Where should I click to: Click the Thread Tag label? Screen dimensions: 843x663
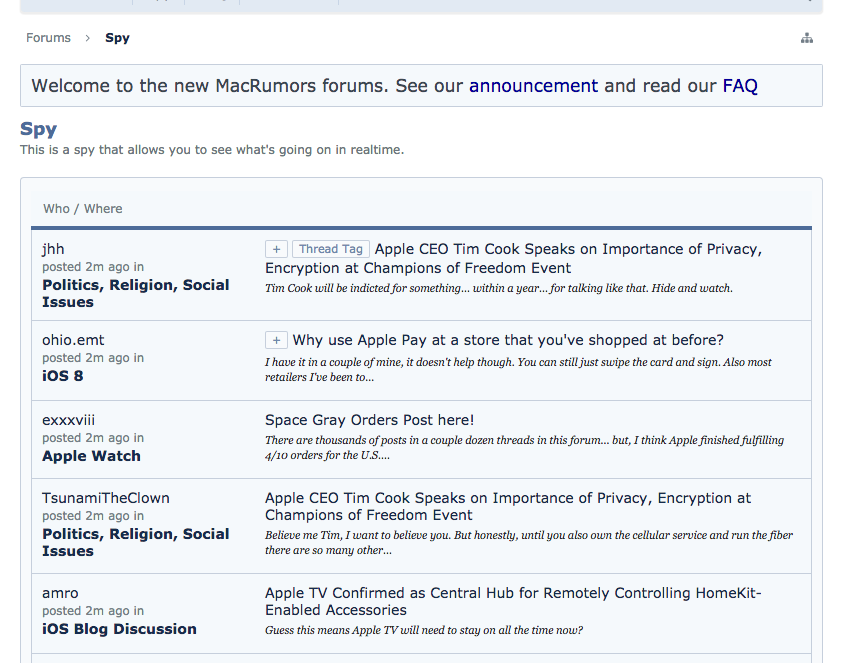pos(331,249)
